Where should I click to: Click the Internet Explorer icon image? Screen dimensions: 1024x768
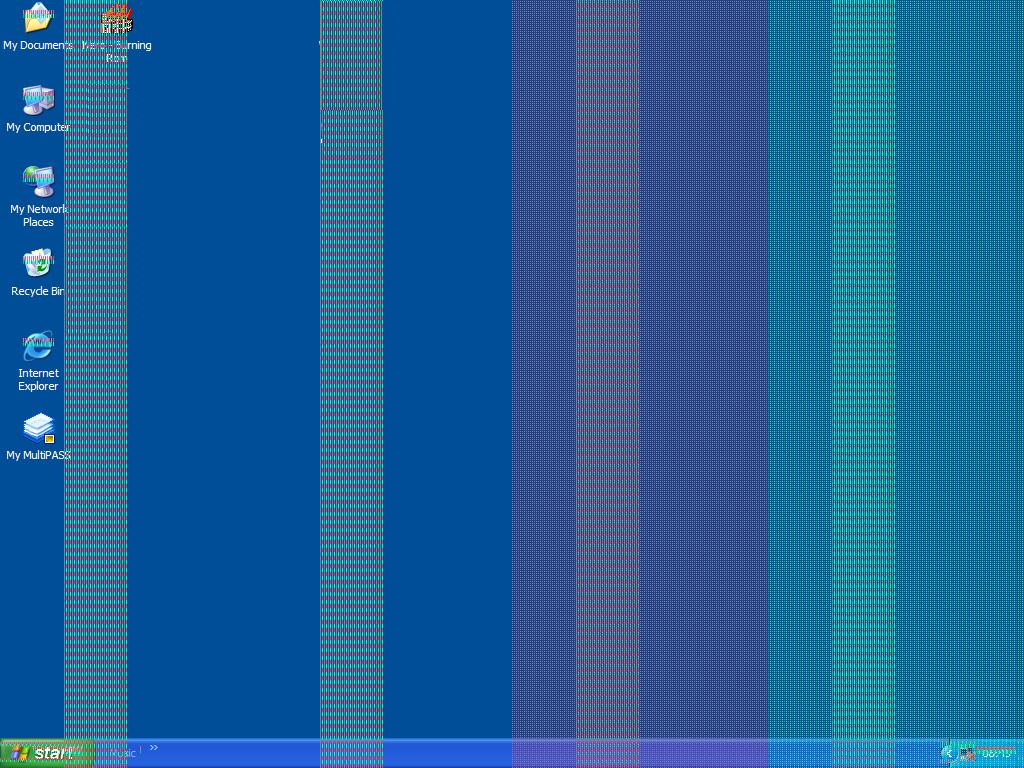[x=38, y=346]
